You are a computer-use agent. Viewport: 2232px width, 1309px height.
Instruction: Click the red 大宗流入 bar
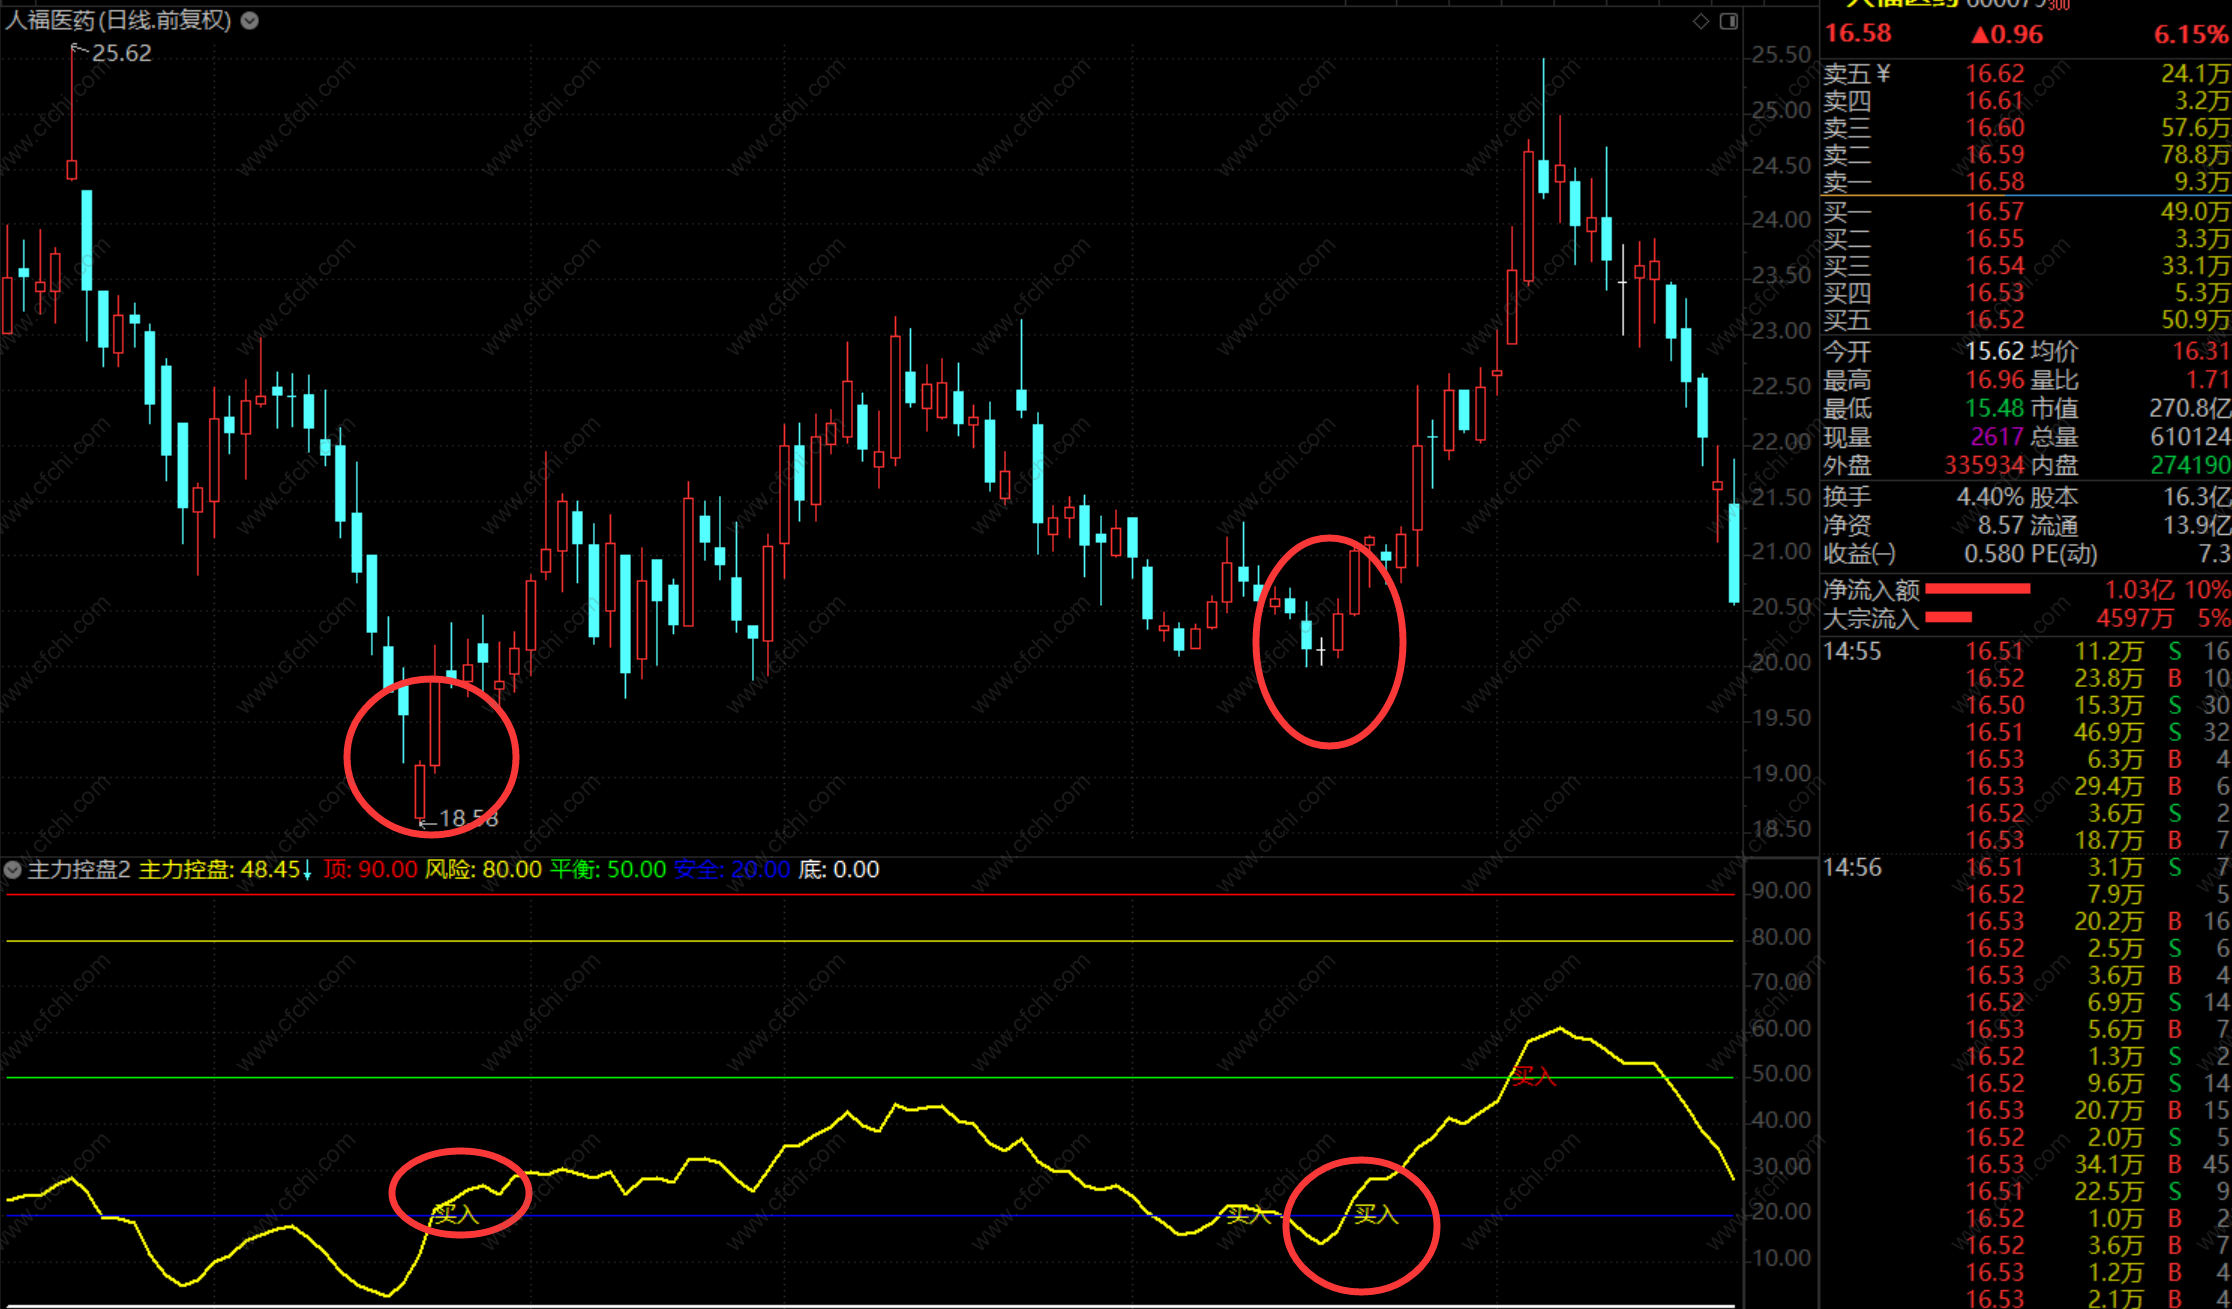[x=1948, y=617]
